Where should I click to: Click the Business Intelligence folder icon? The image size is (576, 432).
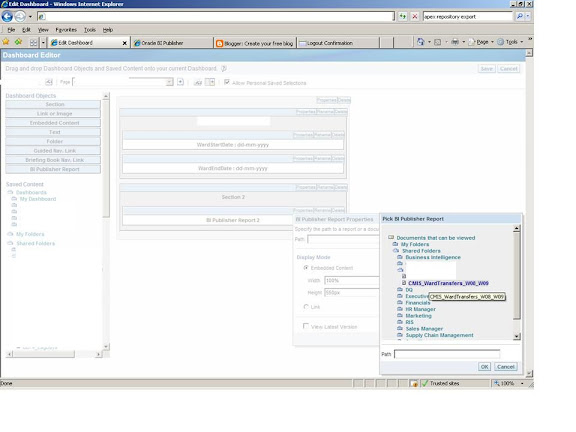[x=400, y=257]
